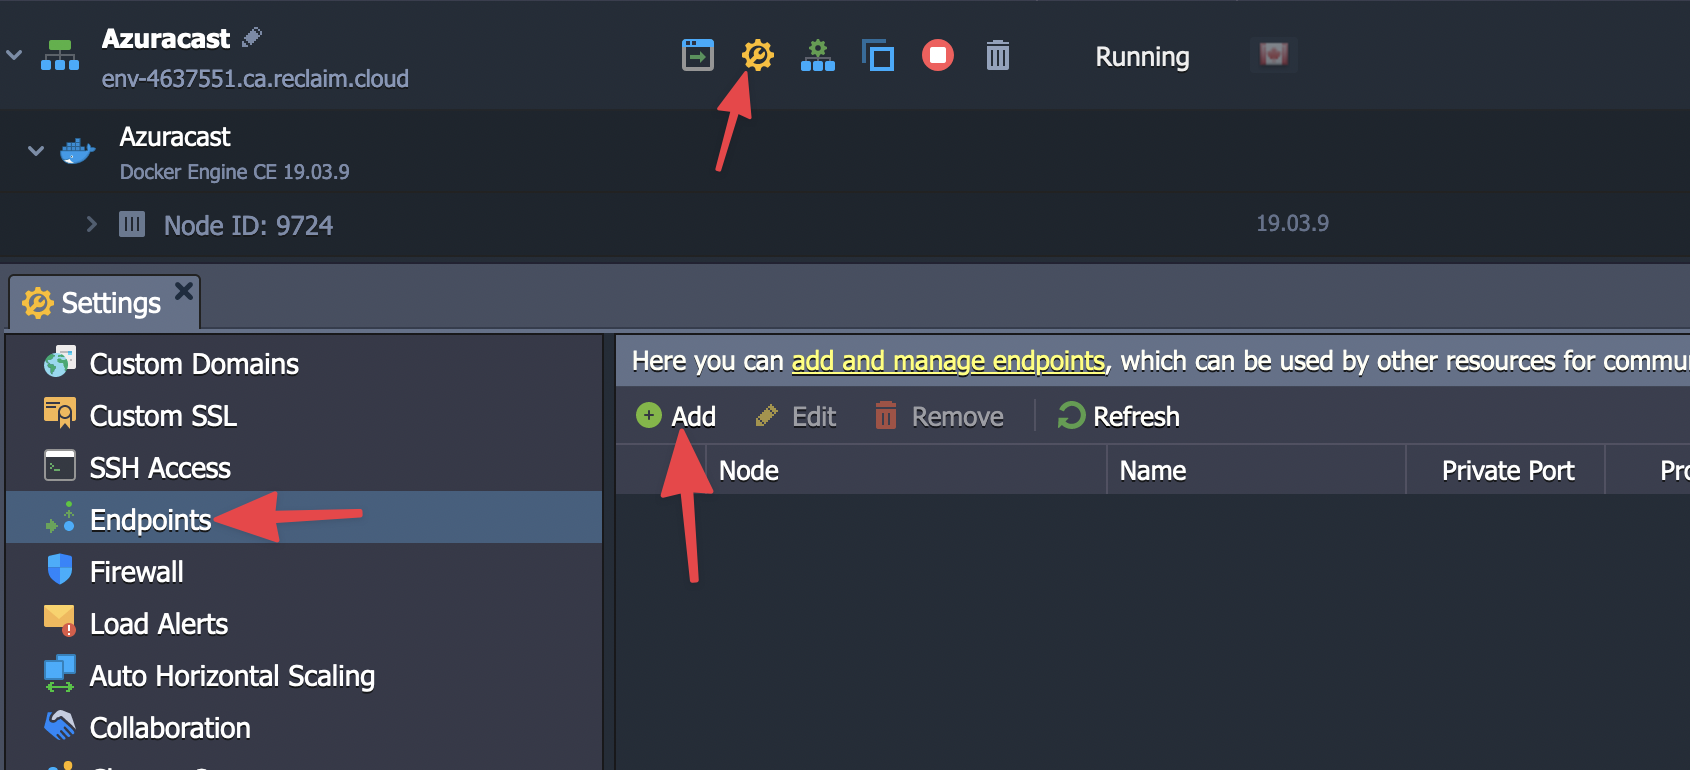Viewport: 1690px width, 770px height.
Task: Click SSH Access terminal icon
Action: point(60,466)
